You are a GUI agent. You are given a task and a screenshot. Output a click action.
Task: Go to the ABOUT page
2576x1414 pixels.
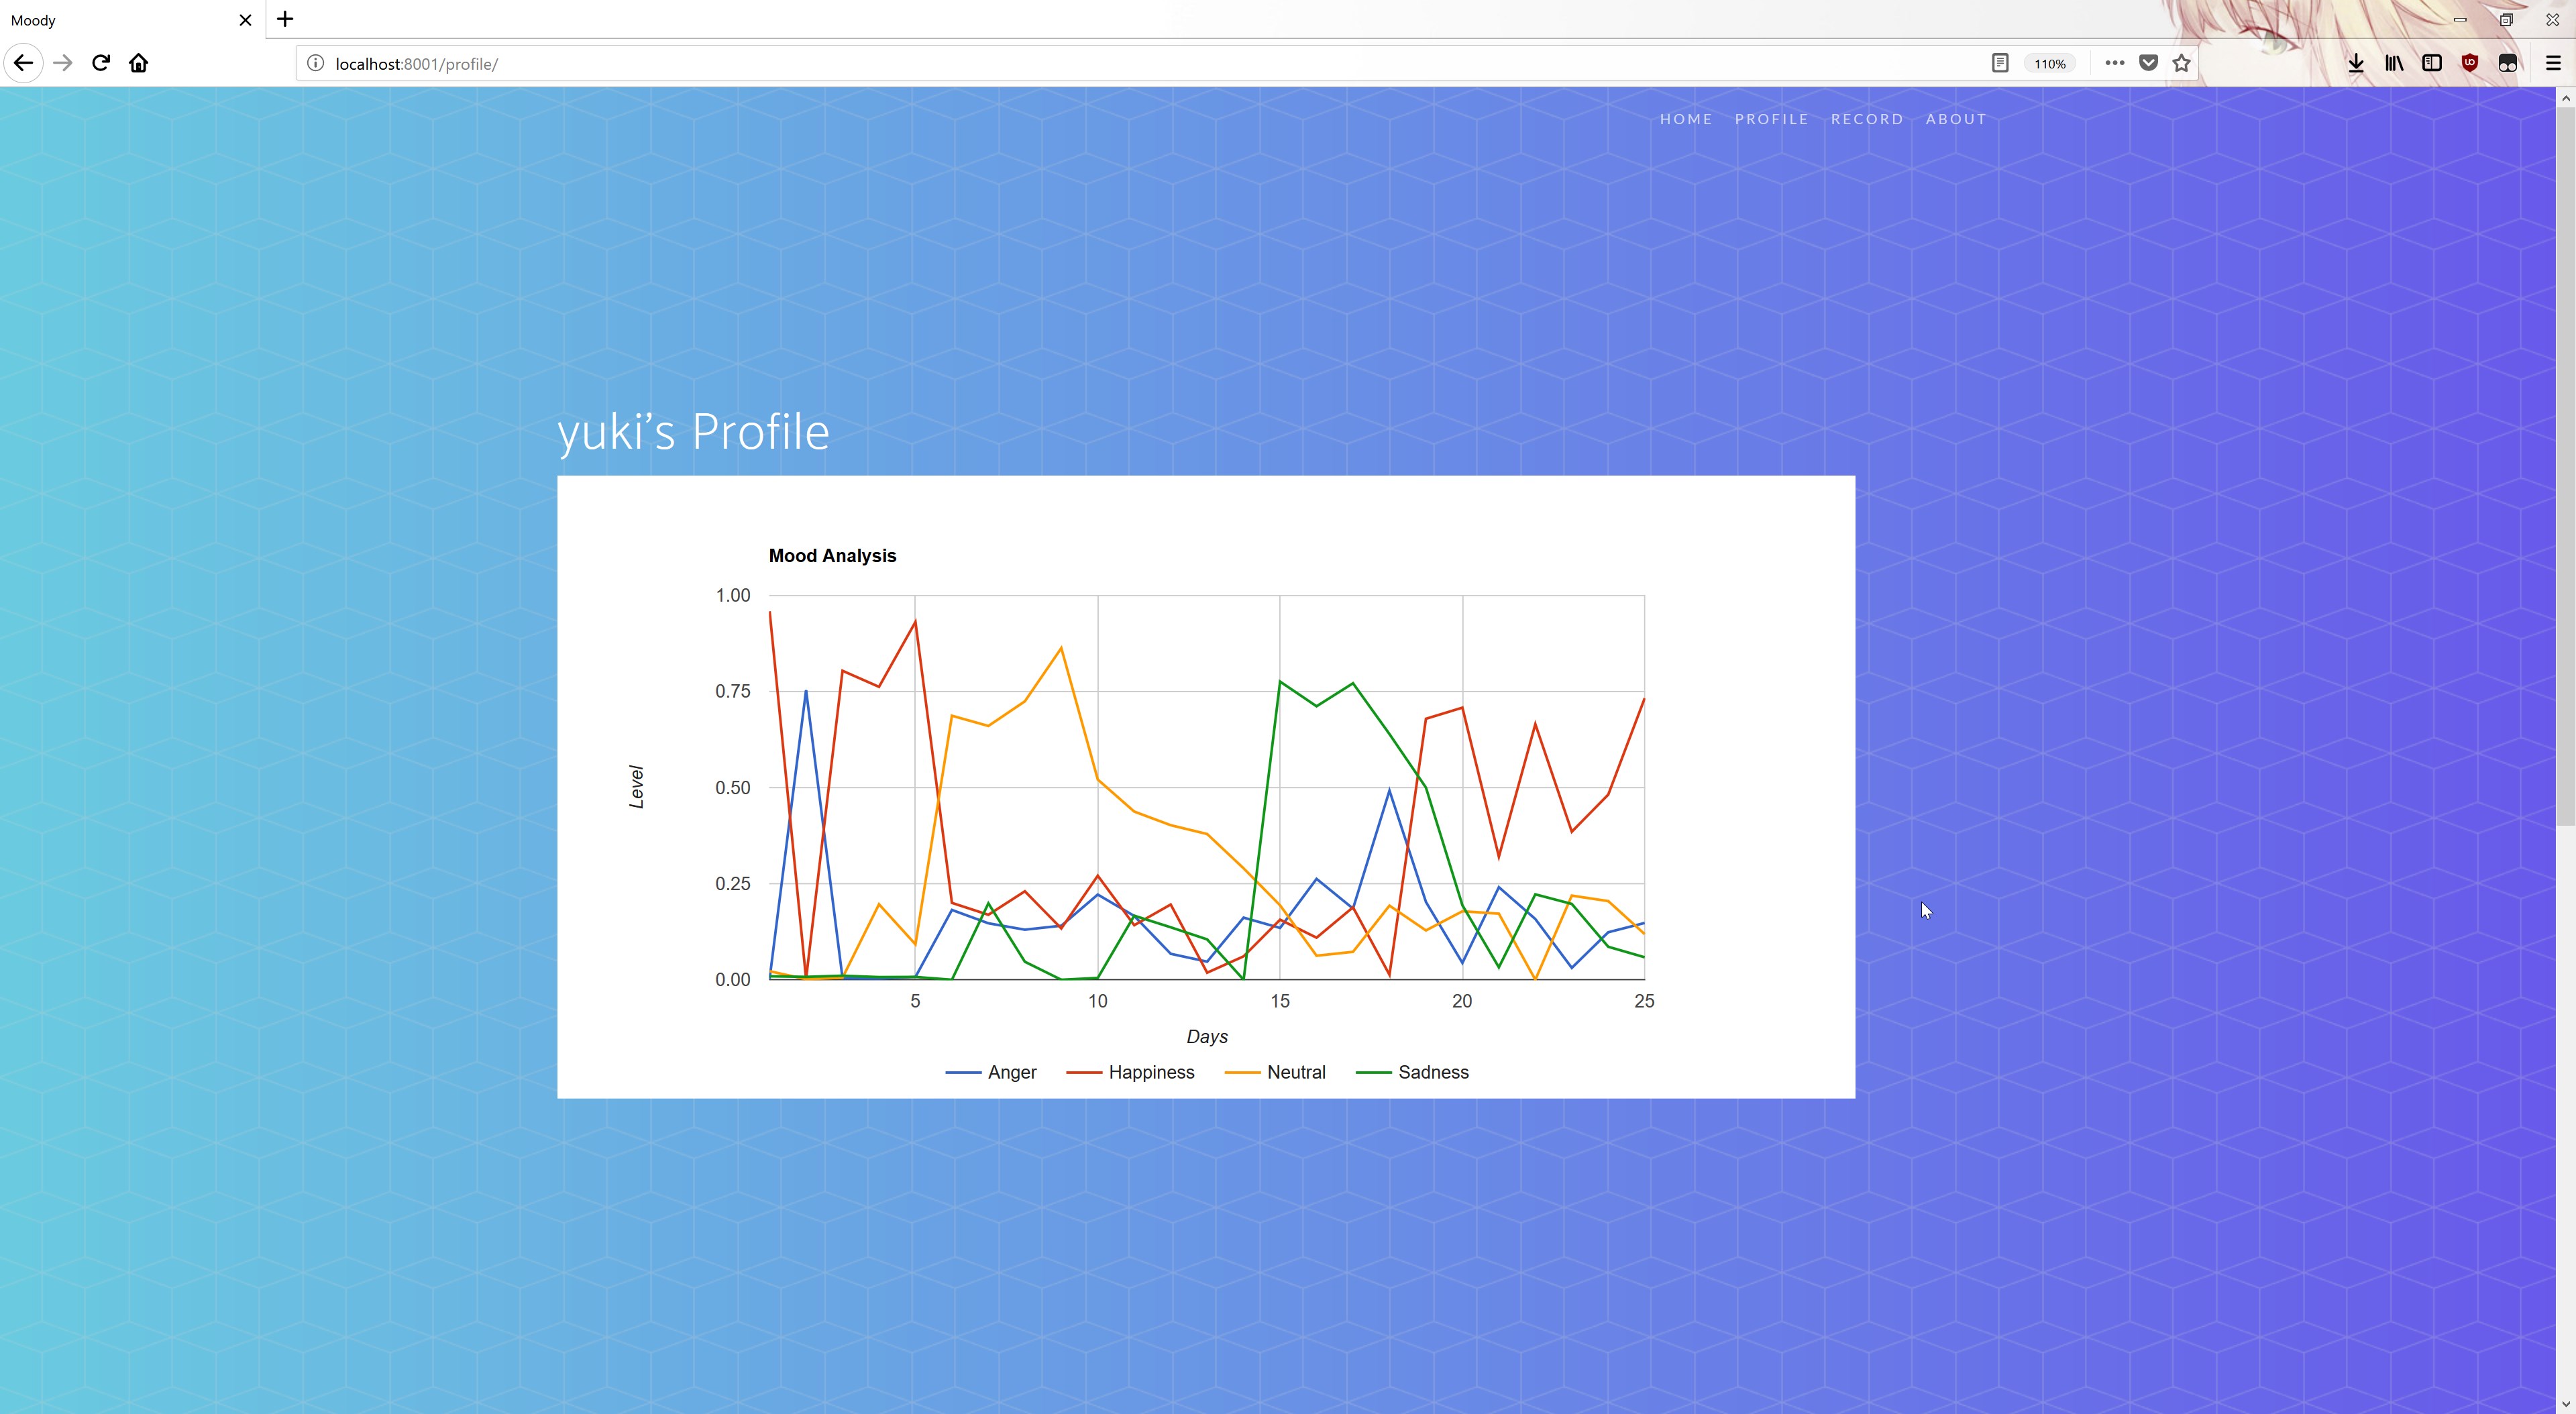tap(1956, 119)
